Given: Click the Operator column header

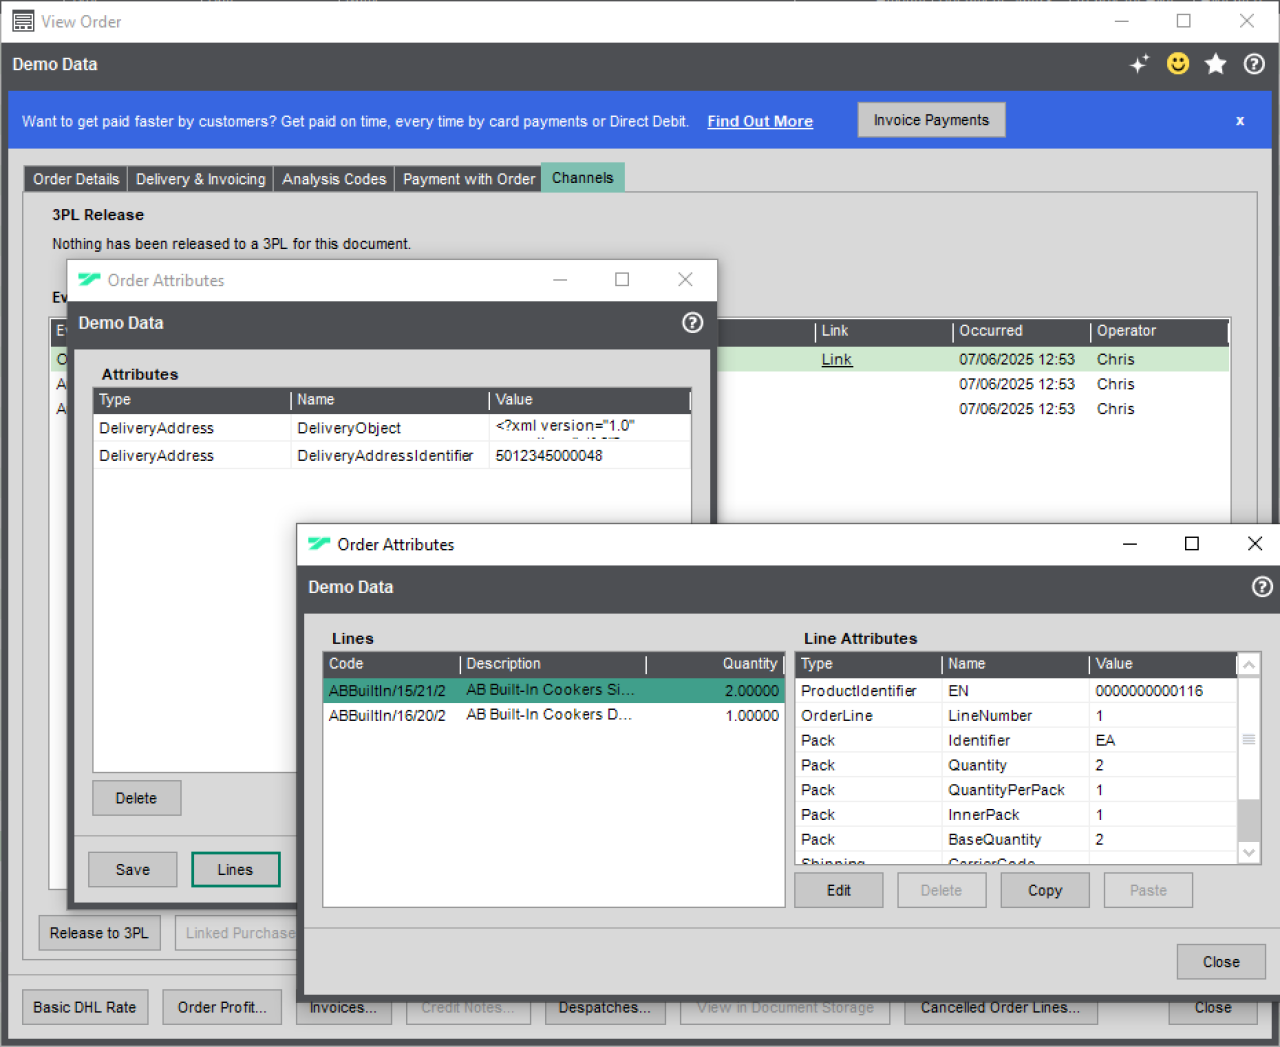Looking at the screenshot, I should tap(1158, 331).
